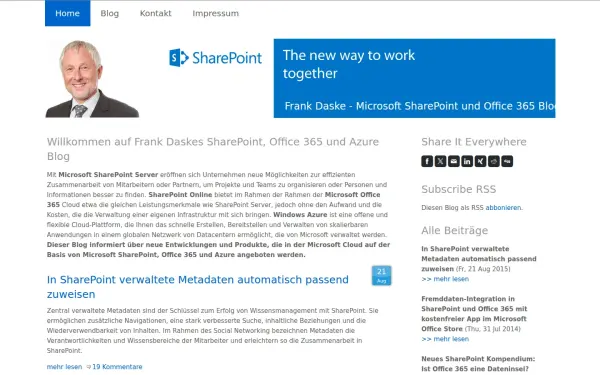Open the Kontakt page
This screenshot has width=600, height=375.
point(156,13)
